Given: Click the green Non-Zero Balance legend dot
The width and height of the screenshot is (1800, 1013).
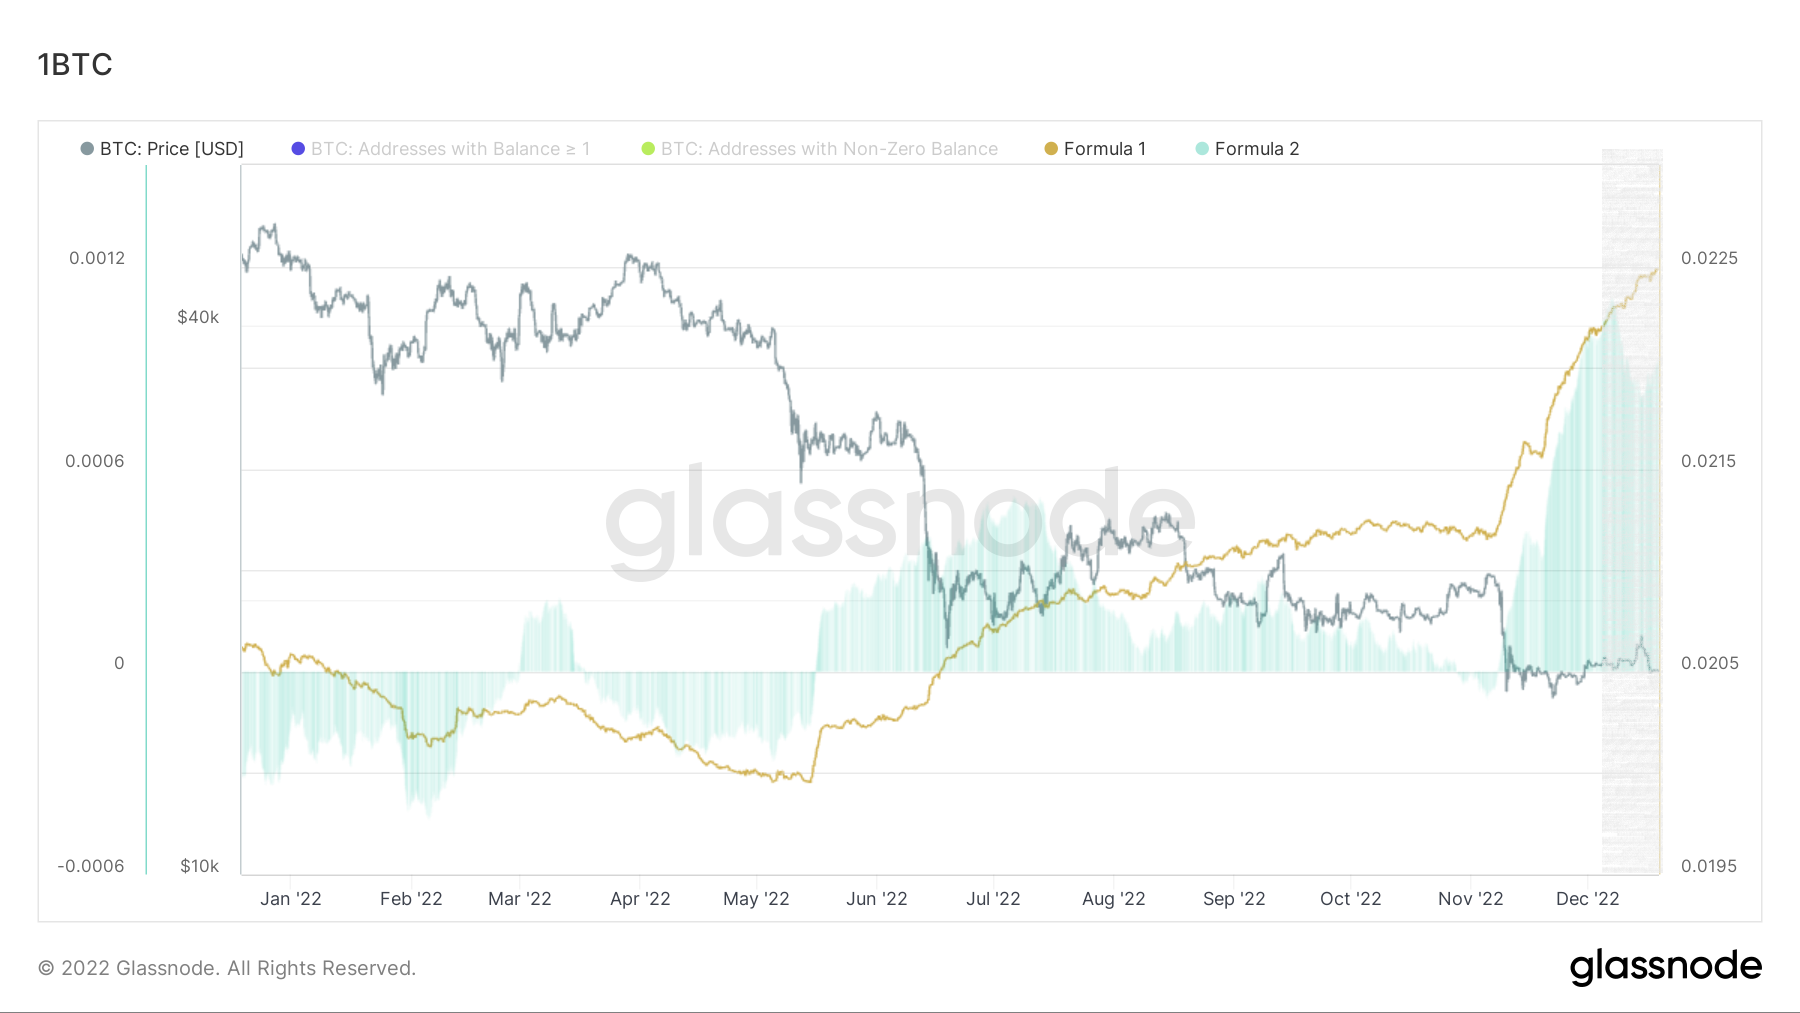Looking at the screenshot, I should [x=648, y=149].
